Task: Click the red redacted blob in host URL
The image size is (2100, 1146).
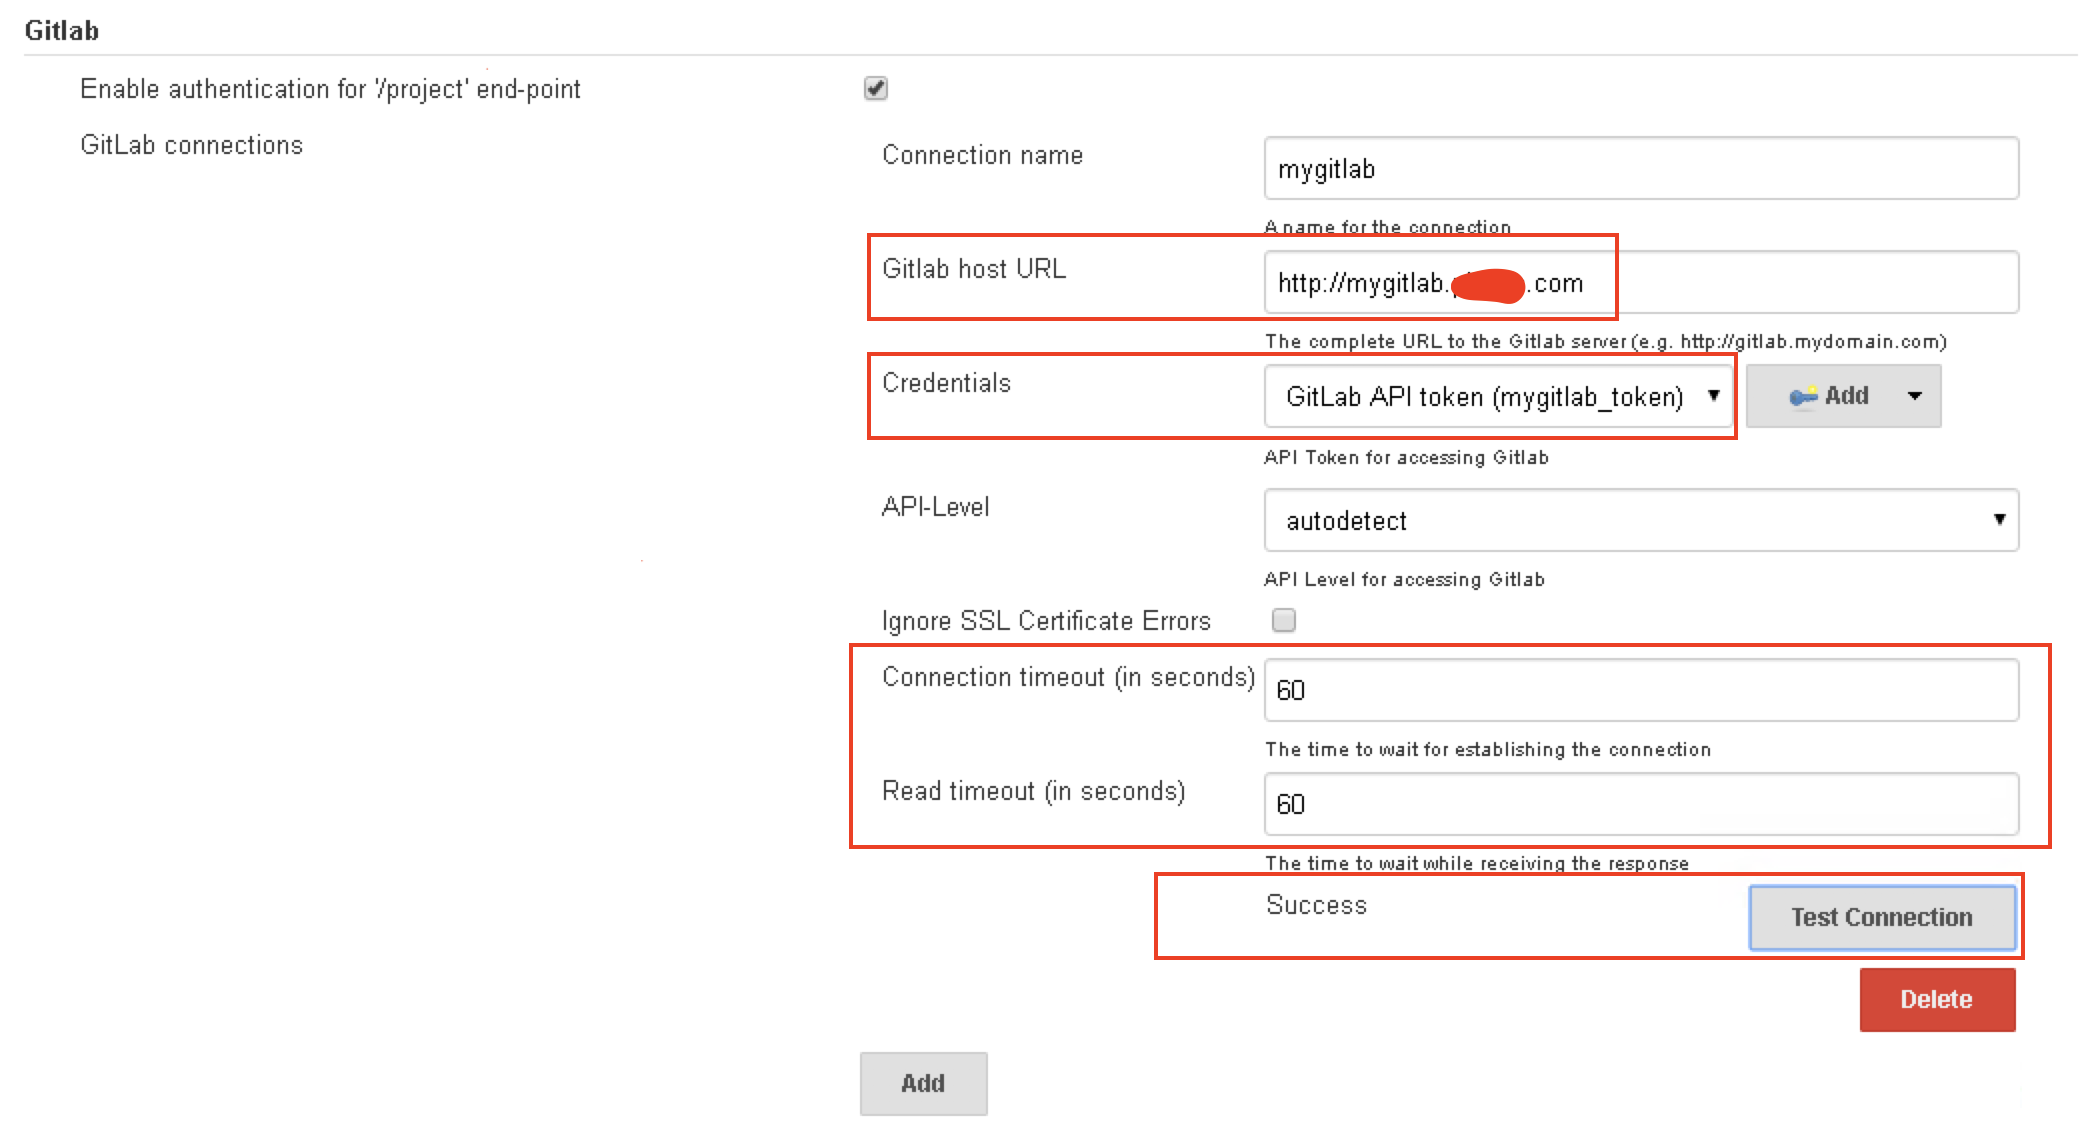Action: [1487, 285]
